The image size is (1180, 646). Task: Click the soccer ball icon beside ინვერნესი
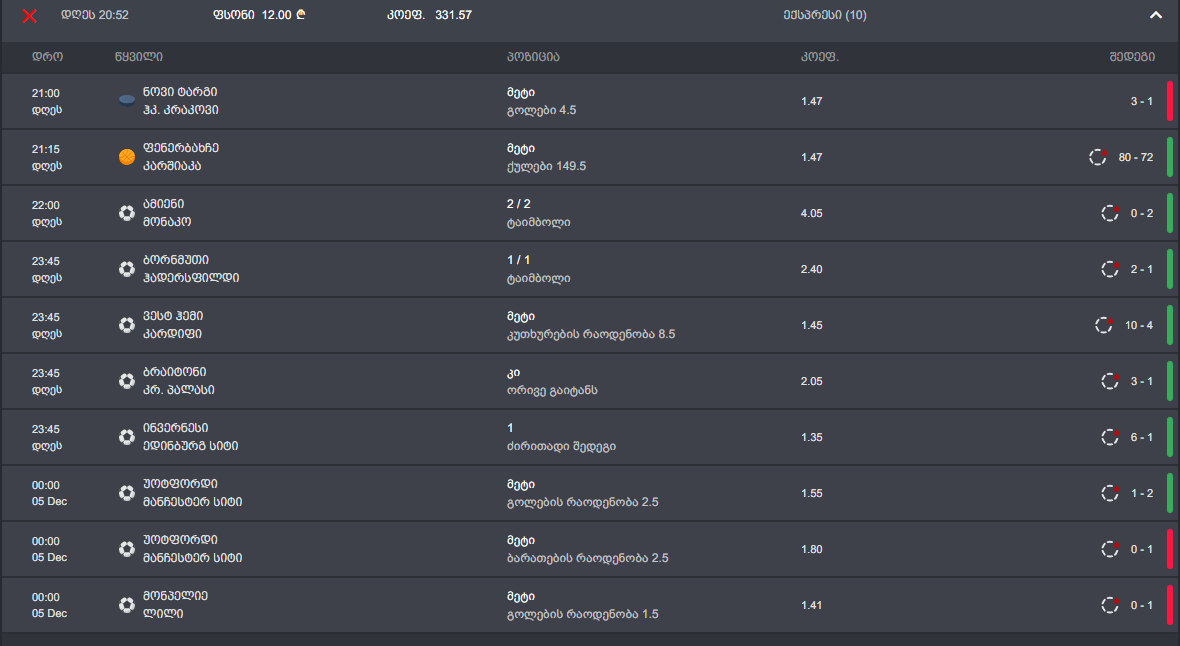pos(127,437)
